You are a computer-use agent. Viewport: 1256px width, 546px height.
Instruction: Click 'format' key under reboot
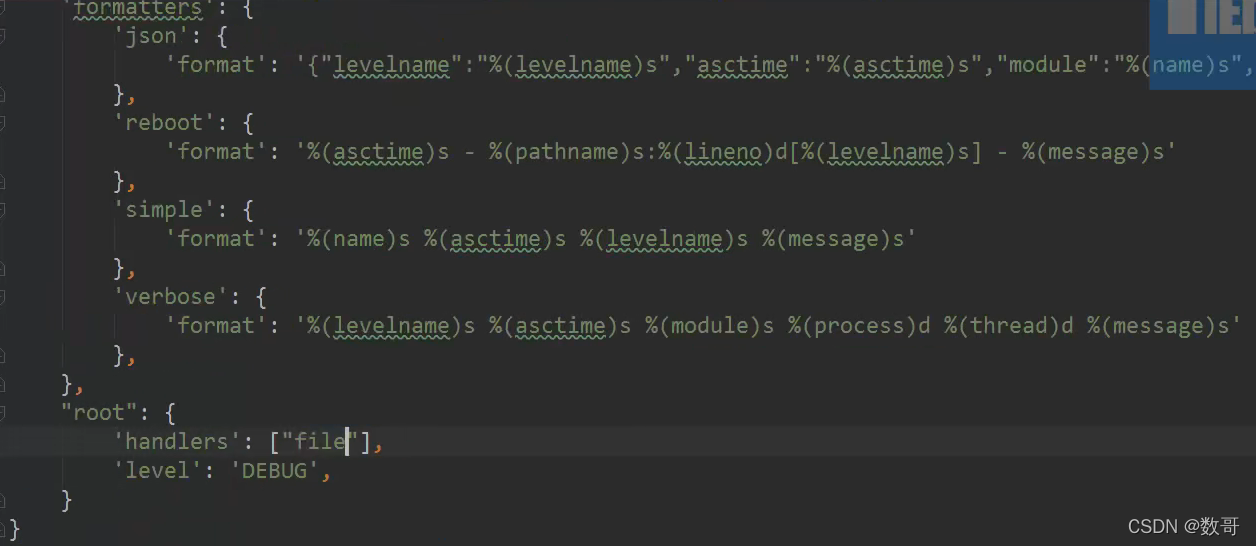coord(217,152)
